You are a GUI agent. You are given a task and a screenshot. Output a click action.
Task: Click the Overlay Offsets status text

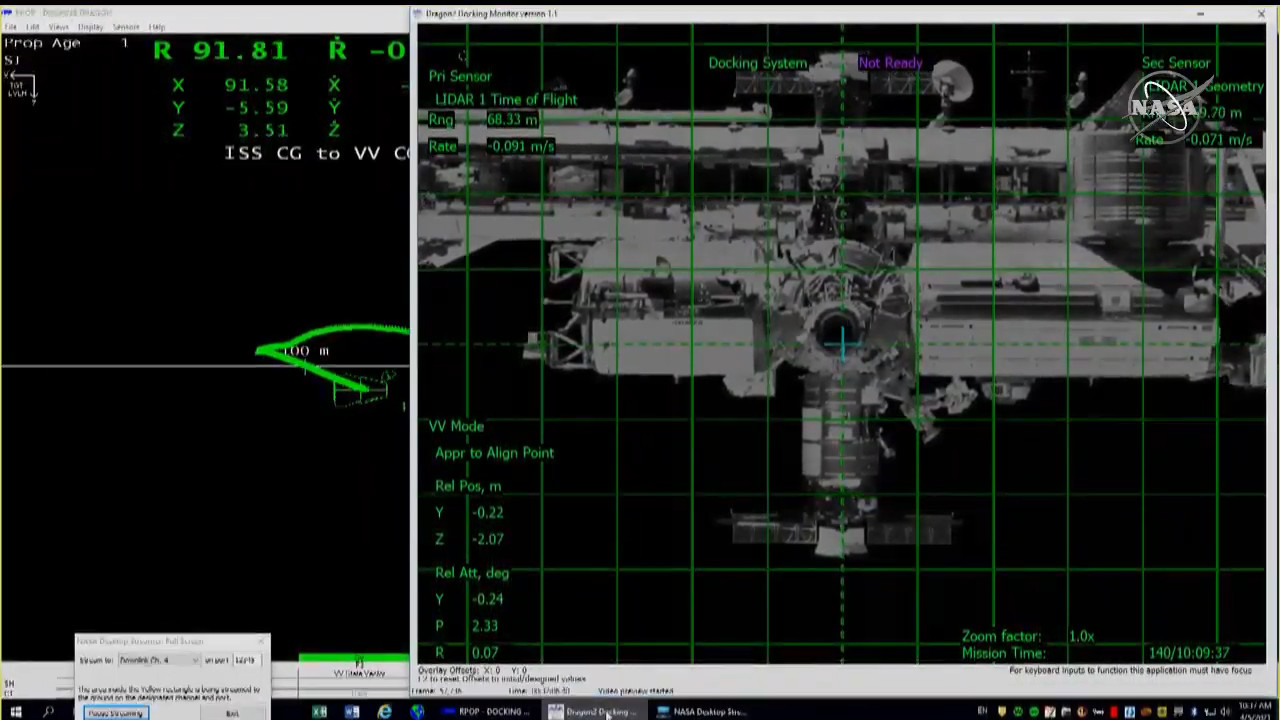[472, 670]
